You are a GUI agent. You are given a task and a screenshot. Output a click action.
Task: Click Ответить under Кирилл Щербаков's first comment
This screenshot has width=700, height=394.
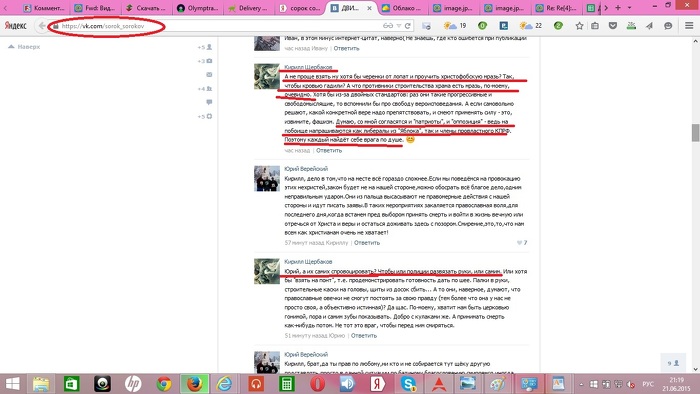tap(329, 151)
